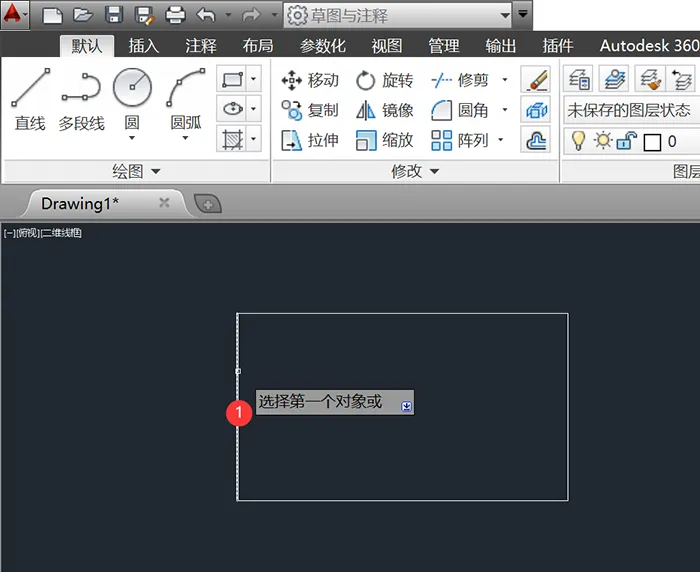The width and height of the screenshot is (700, 572).
Task: Activate the Mirror (镜像) tool
Action: tap(385, 110)
